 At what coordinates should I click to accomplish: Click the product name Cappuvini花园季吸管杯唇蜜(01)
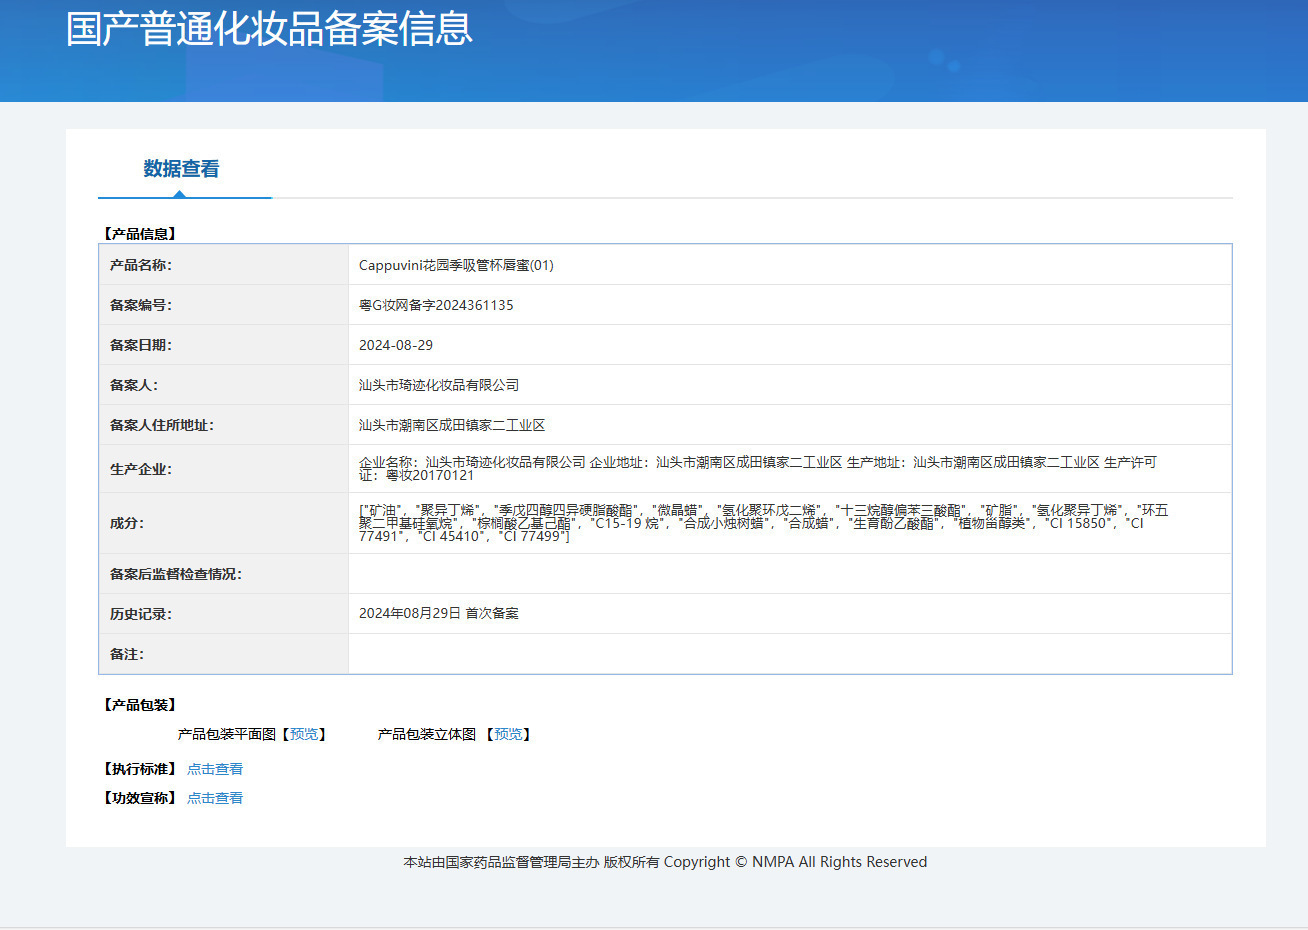coord(456,265)
